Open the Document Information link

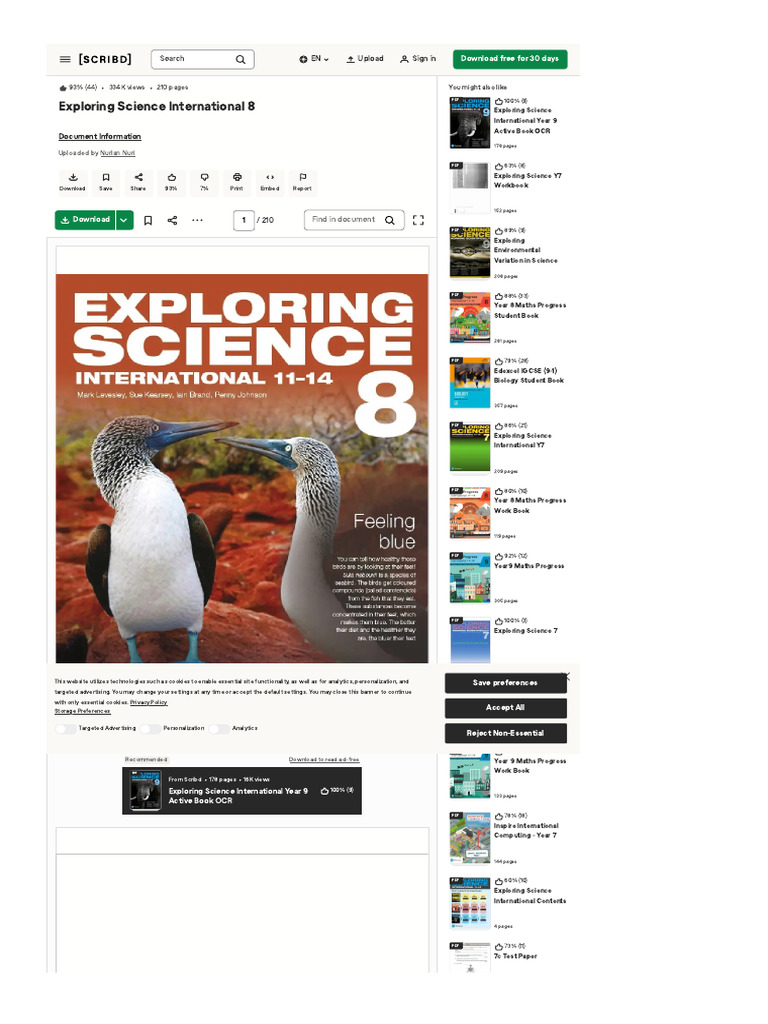tap(100, 136)
